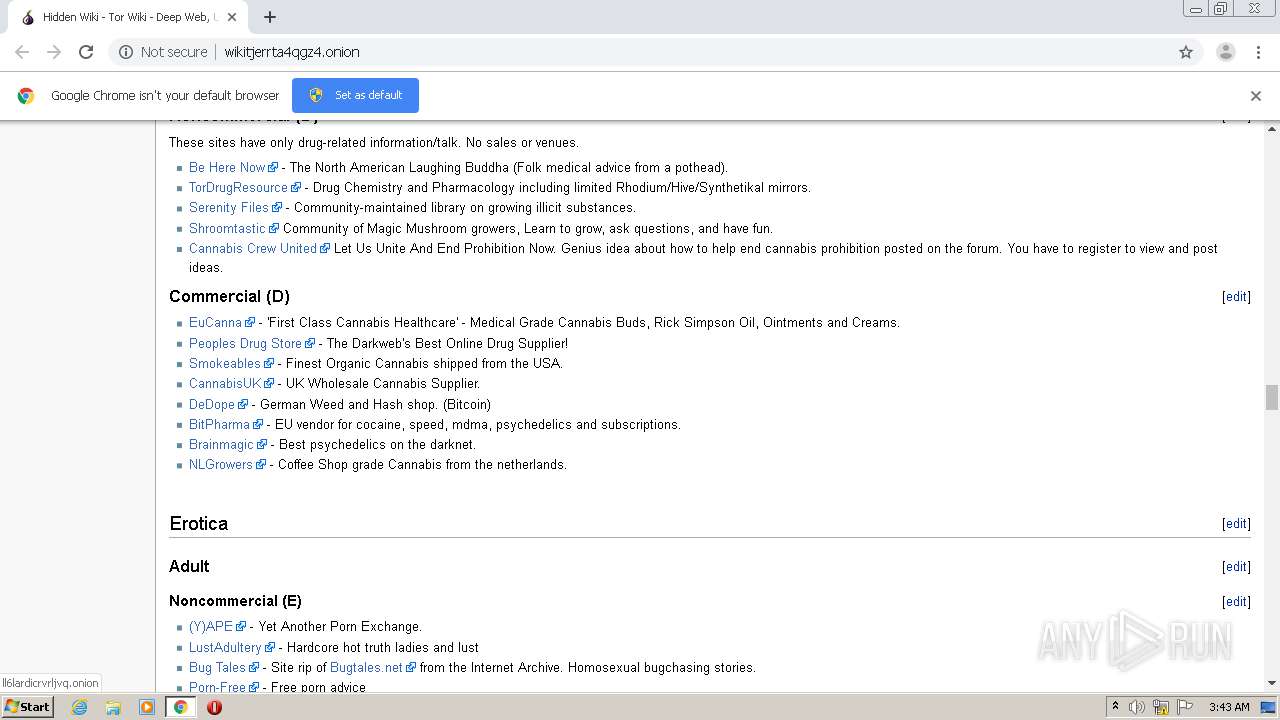Image resolution: width=1280 pixels, height=720 pixels.
Task: Open the Chrome three-dot menu
Action: pyautogui.click(x=1258, y=52)
